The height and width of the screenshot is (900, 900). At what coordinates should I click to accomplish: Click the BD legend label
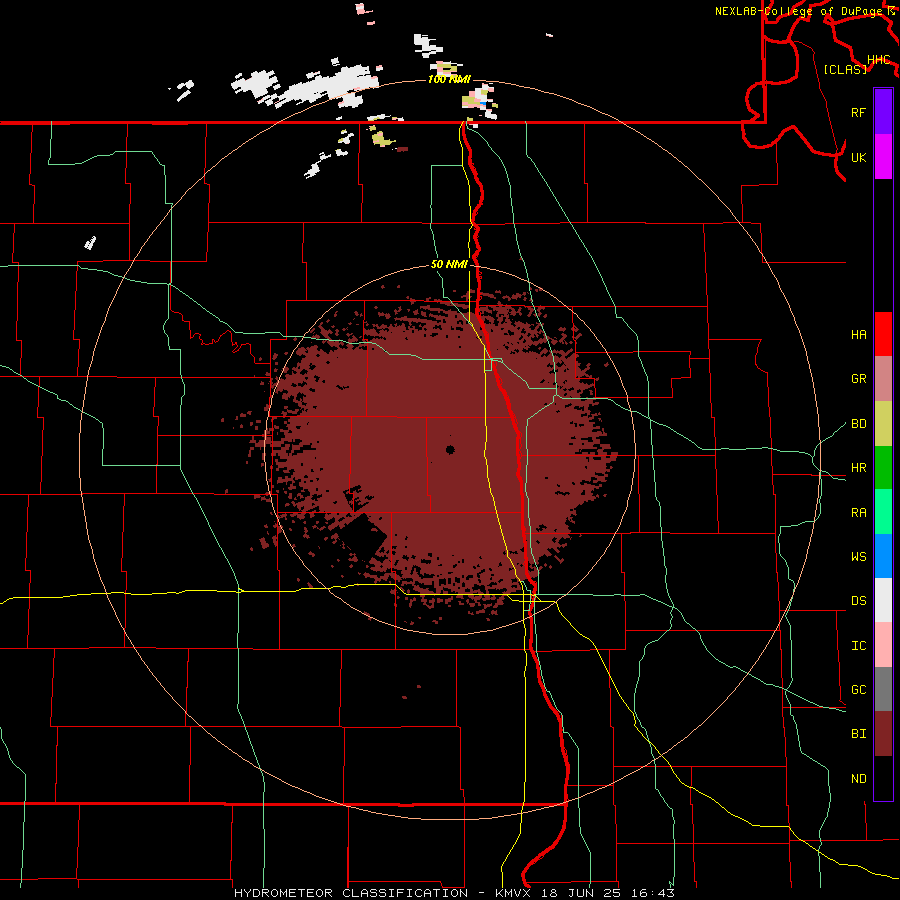tap(859, 424)
